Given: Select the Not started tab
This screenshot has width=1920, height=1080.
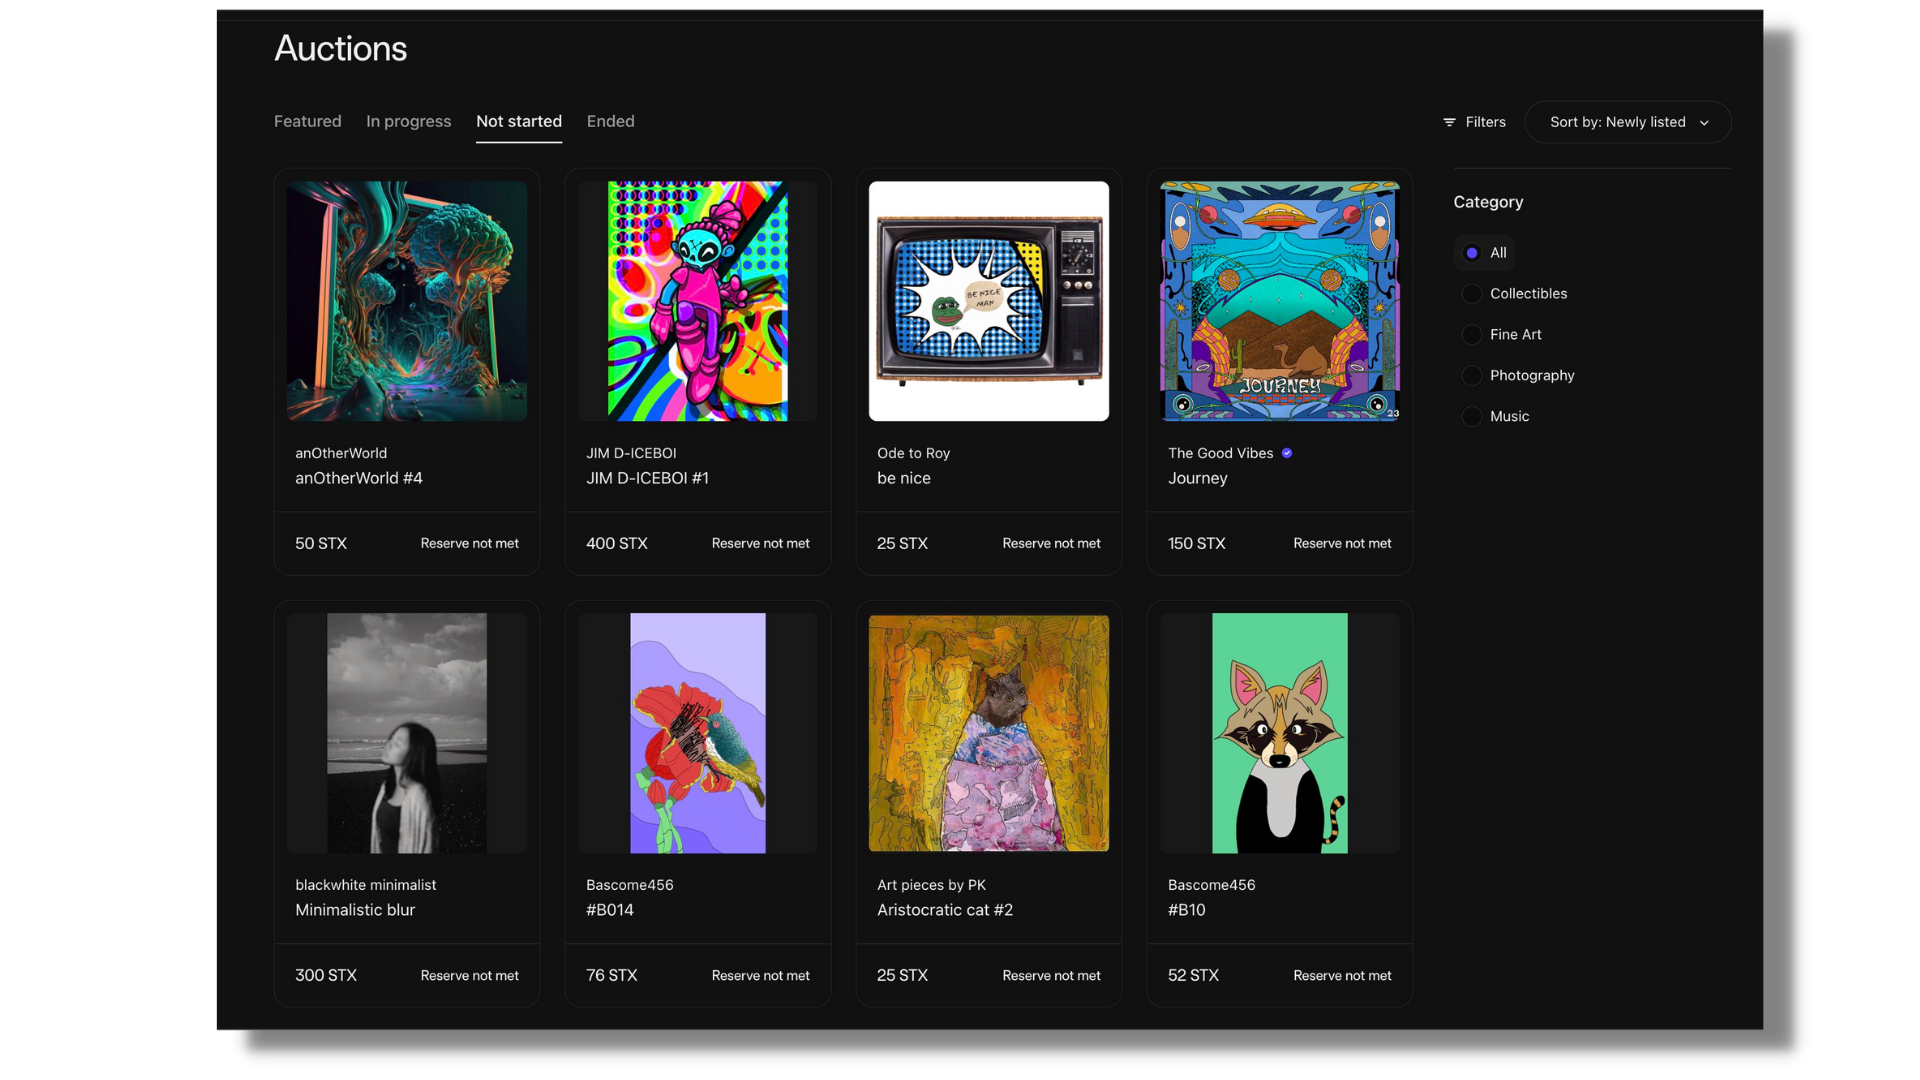Looking at the screenshot, I should [x=519, y=121].
